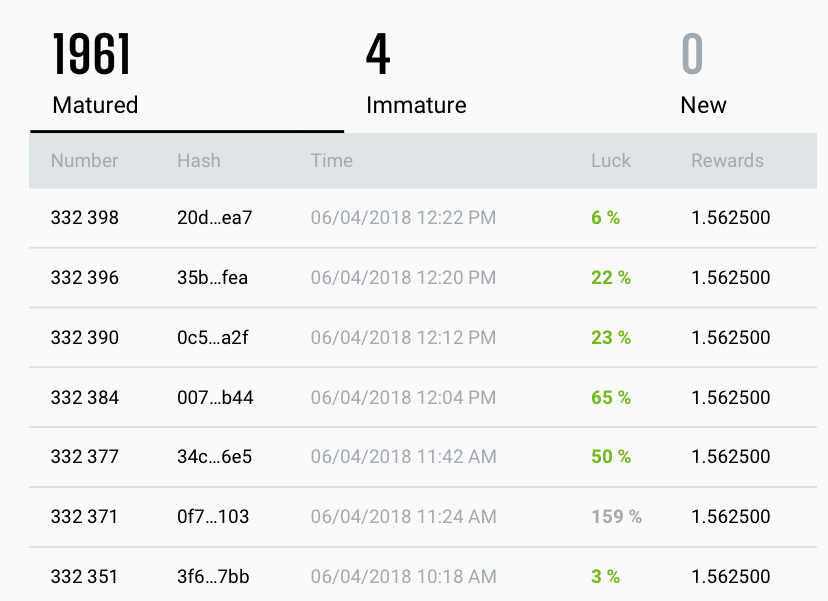Open block number 332 398
The width and height of the screenshot is (828, 601).
click(85, 217)
